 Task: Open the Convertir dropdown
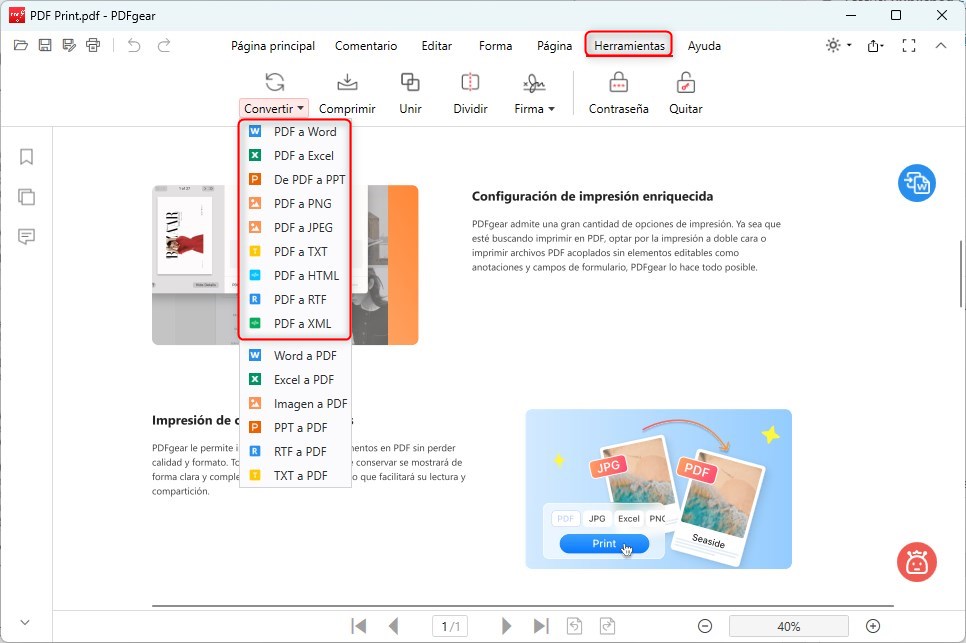(x=273, y=107)
